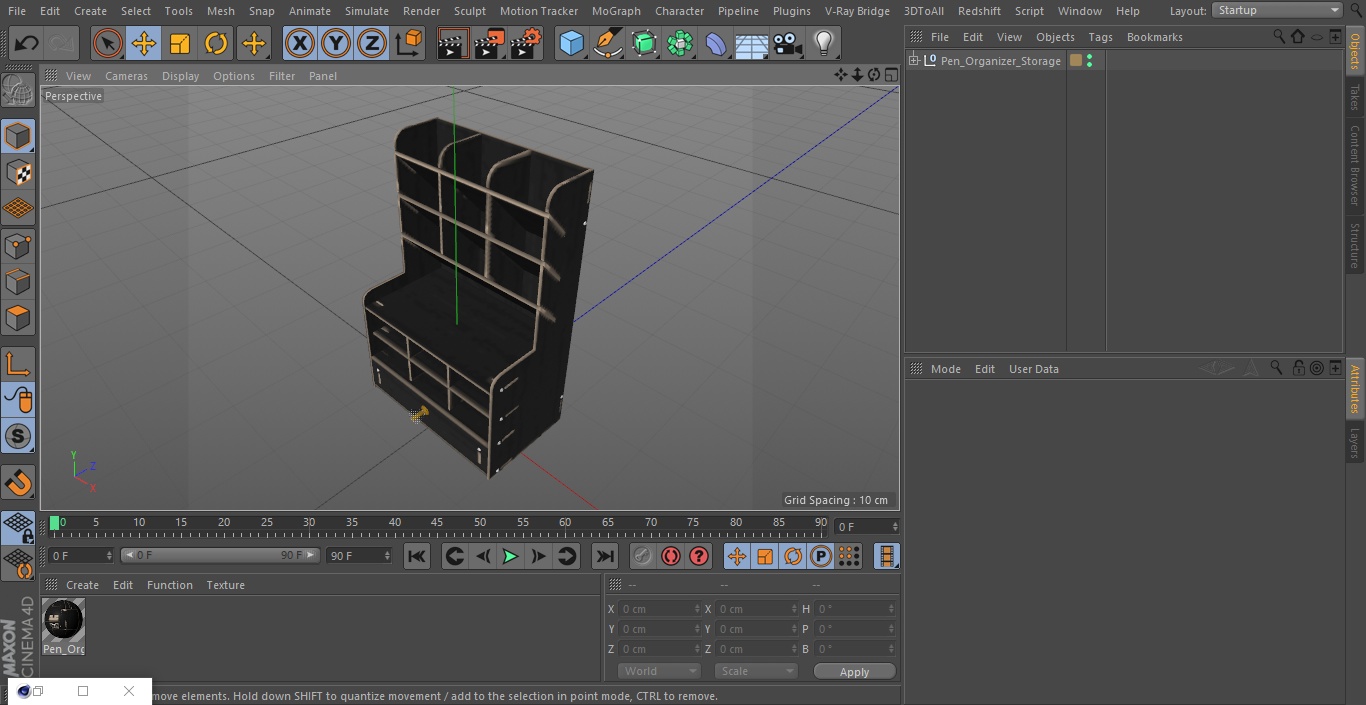This screenshot has height=705, width=1366.
Task: Switch to Texture mode
Action: pyautogui.click(x=18, y=172)
